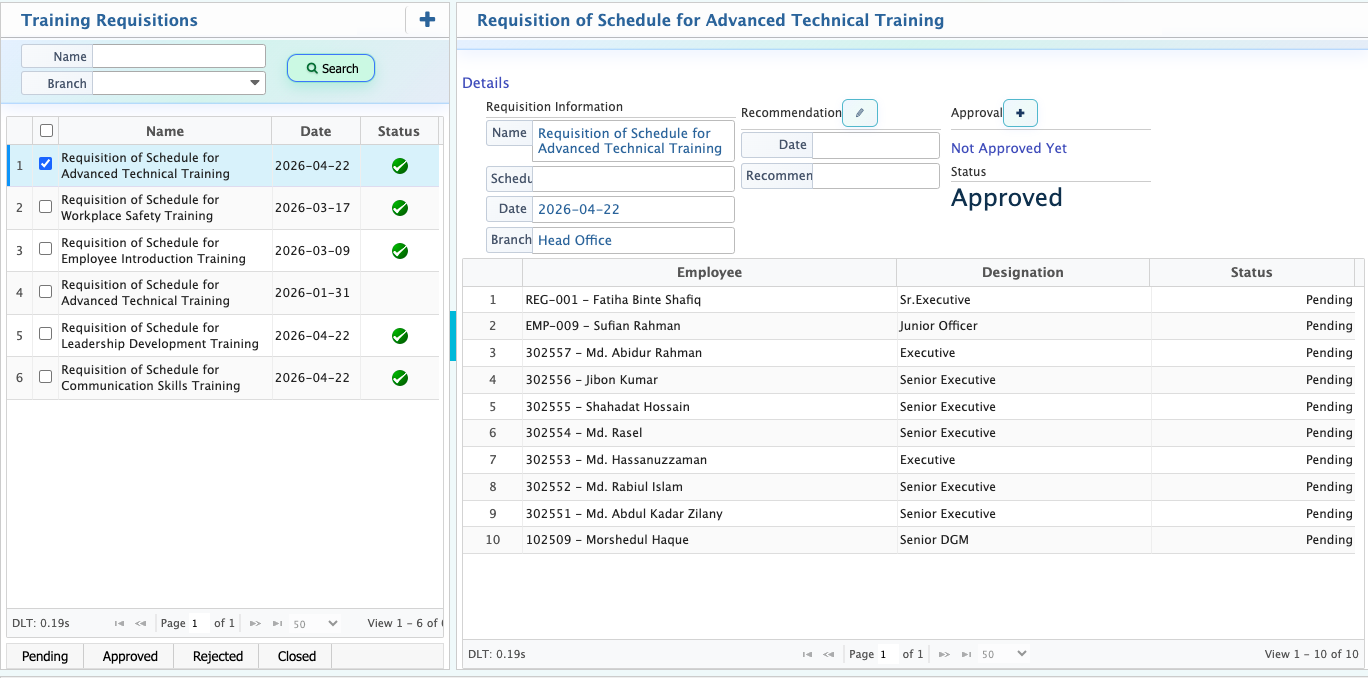Open rows-per-page dropdown in requisitions list pager
The width and height of the screenshot is (1368, 678).
316,624
